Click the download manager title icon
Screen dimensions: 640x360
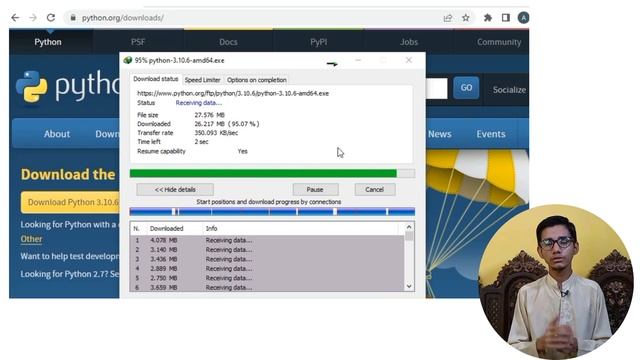coord(128,60)
